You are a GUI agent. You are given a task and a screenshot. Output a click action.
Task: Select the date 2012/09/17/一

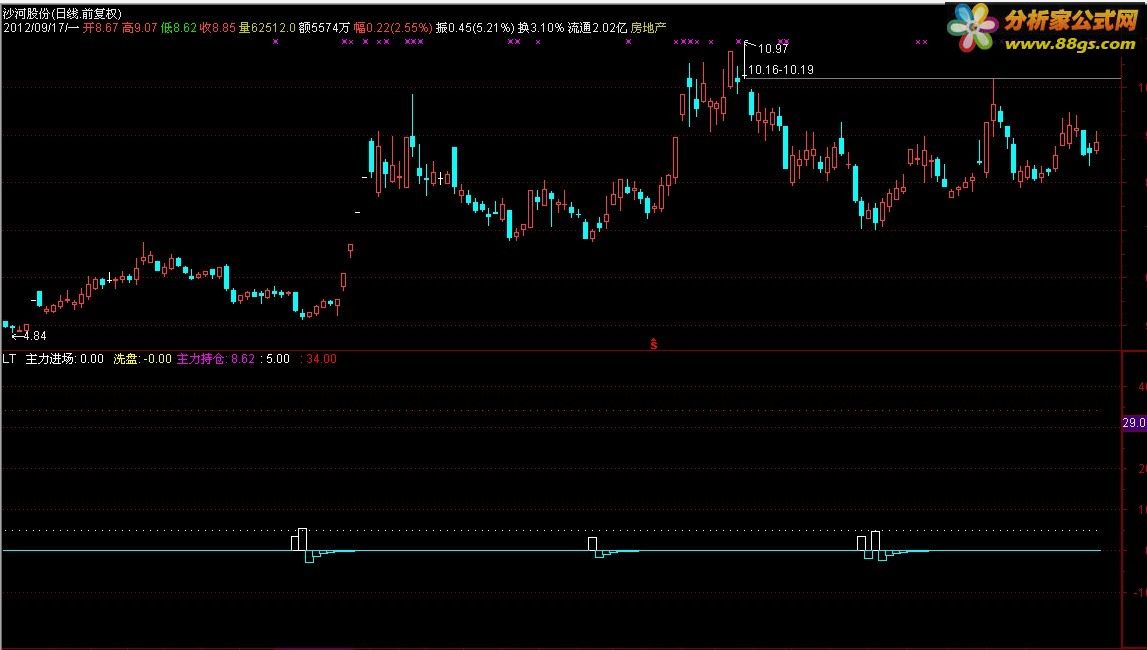tap(41, 28)
